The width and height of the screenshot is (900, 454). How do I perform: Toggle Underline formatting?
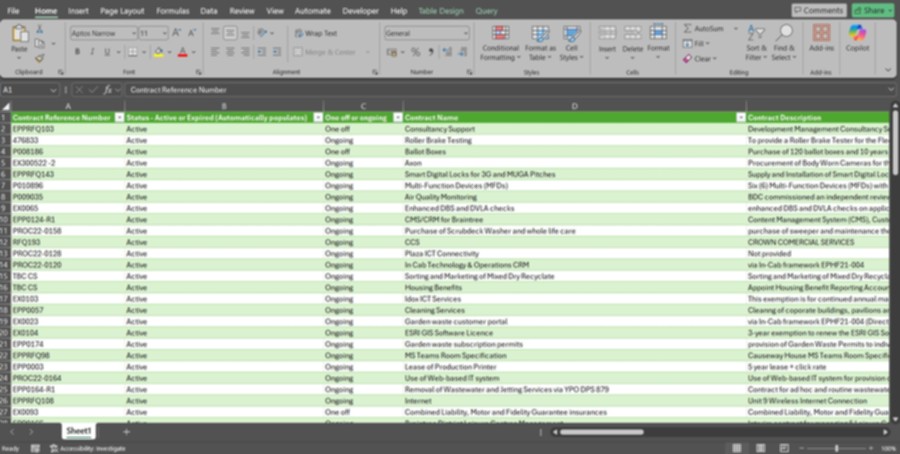(x=107, y=52)
